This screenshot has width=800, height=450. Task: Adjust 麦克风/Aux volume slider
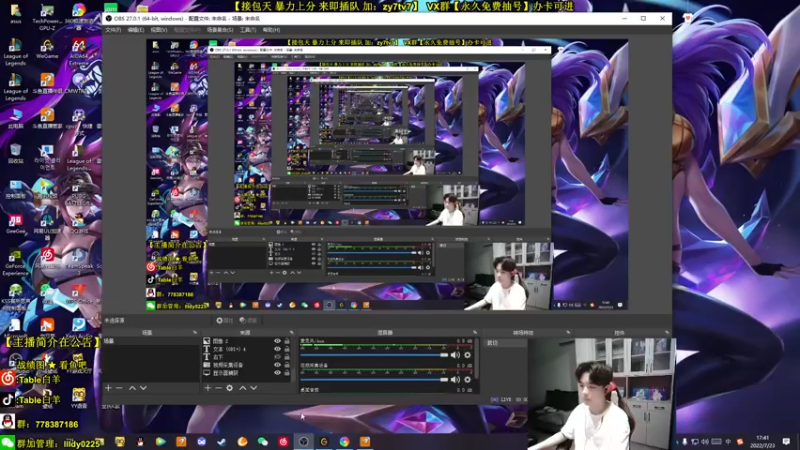click(374, 355)
